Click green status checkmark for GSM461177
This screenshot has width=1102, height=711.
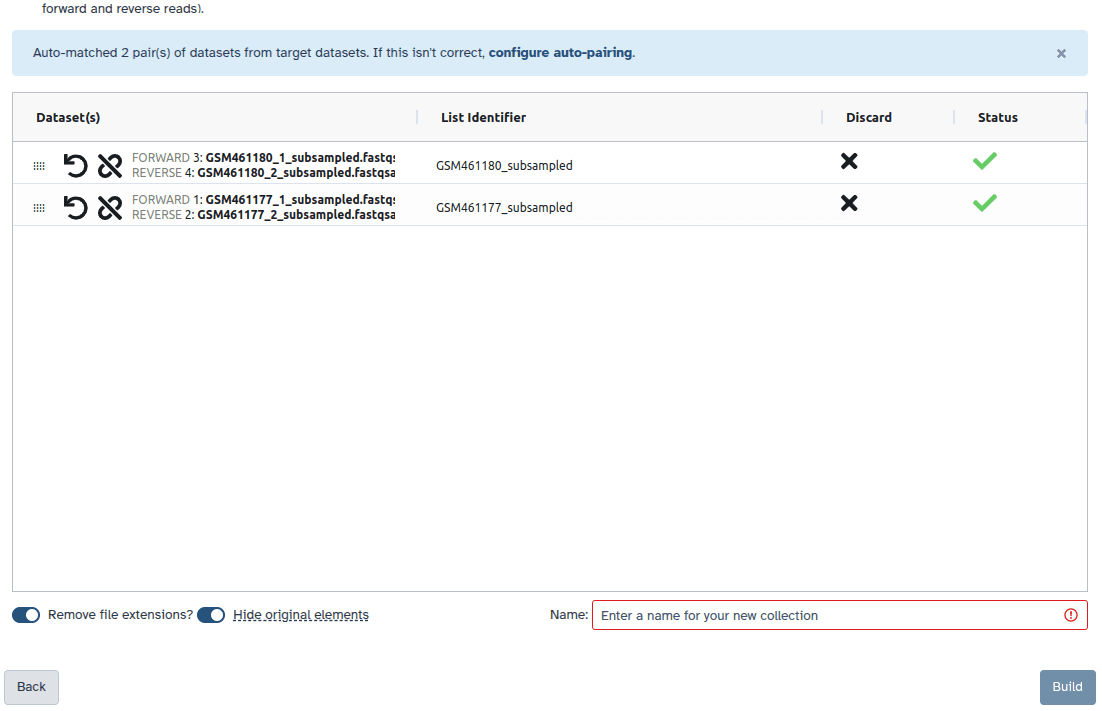click(985, 203)
